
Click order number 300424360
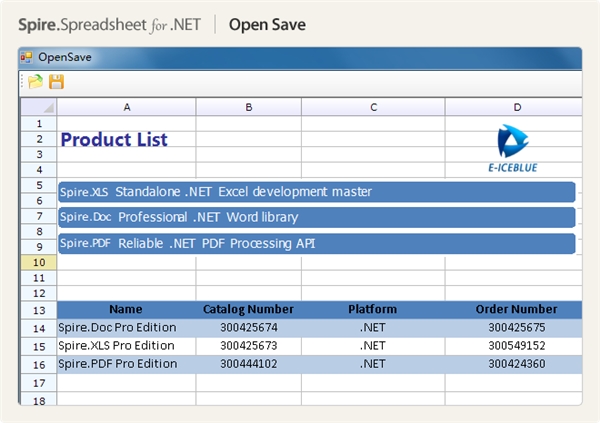tap(514, 364)
